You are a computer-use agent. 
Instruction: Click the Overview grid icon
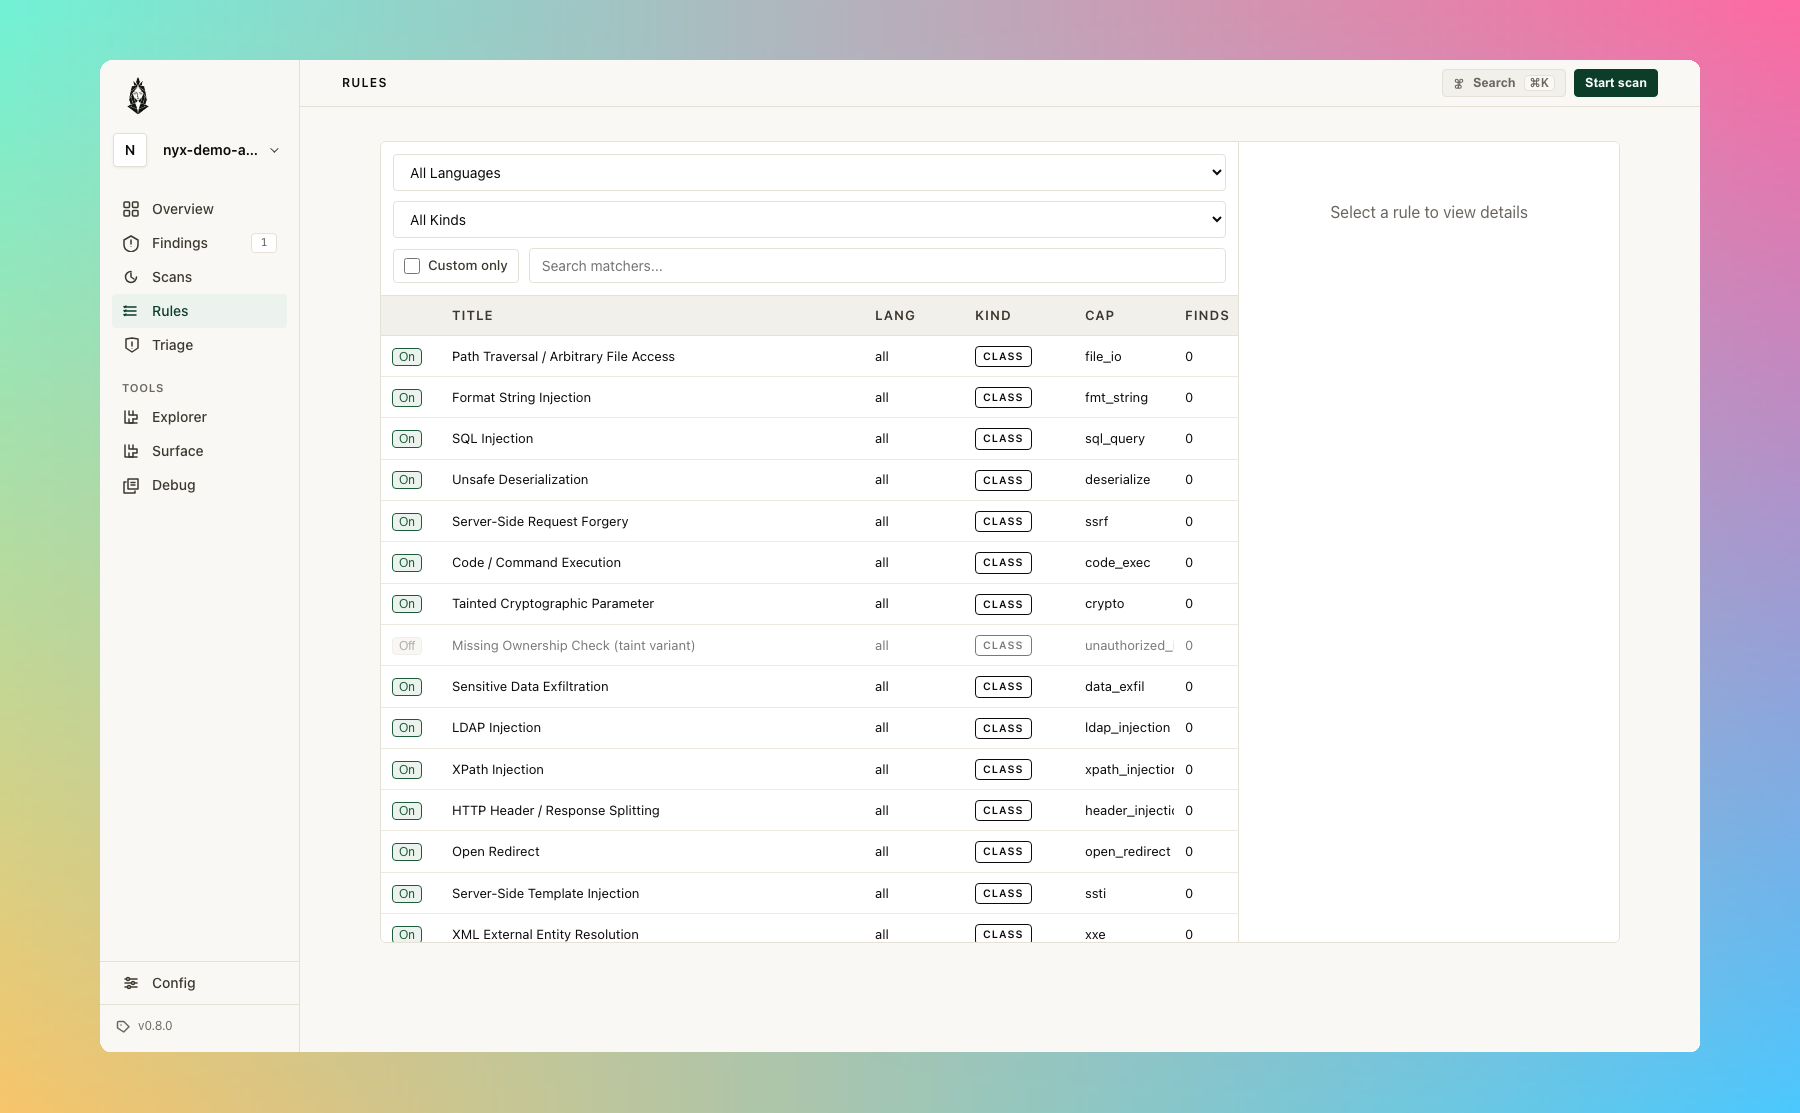point(131,209)
